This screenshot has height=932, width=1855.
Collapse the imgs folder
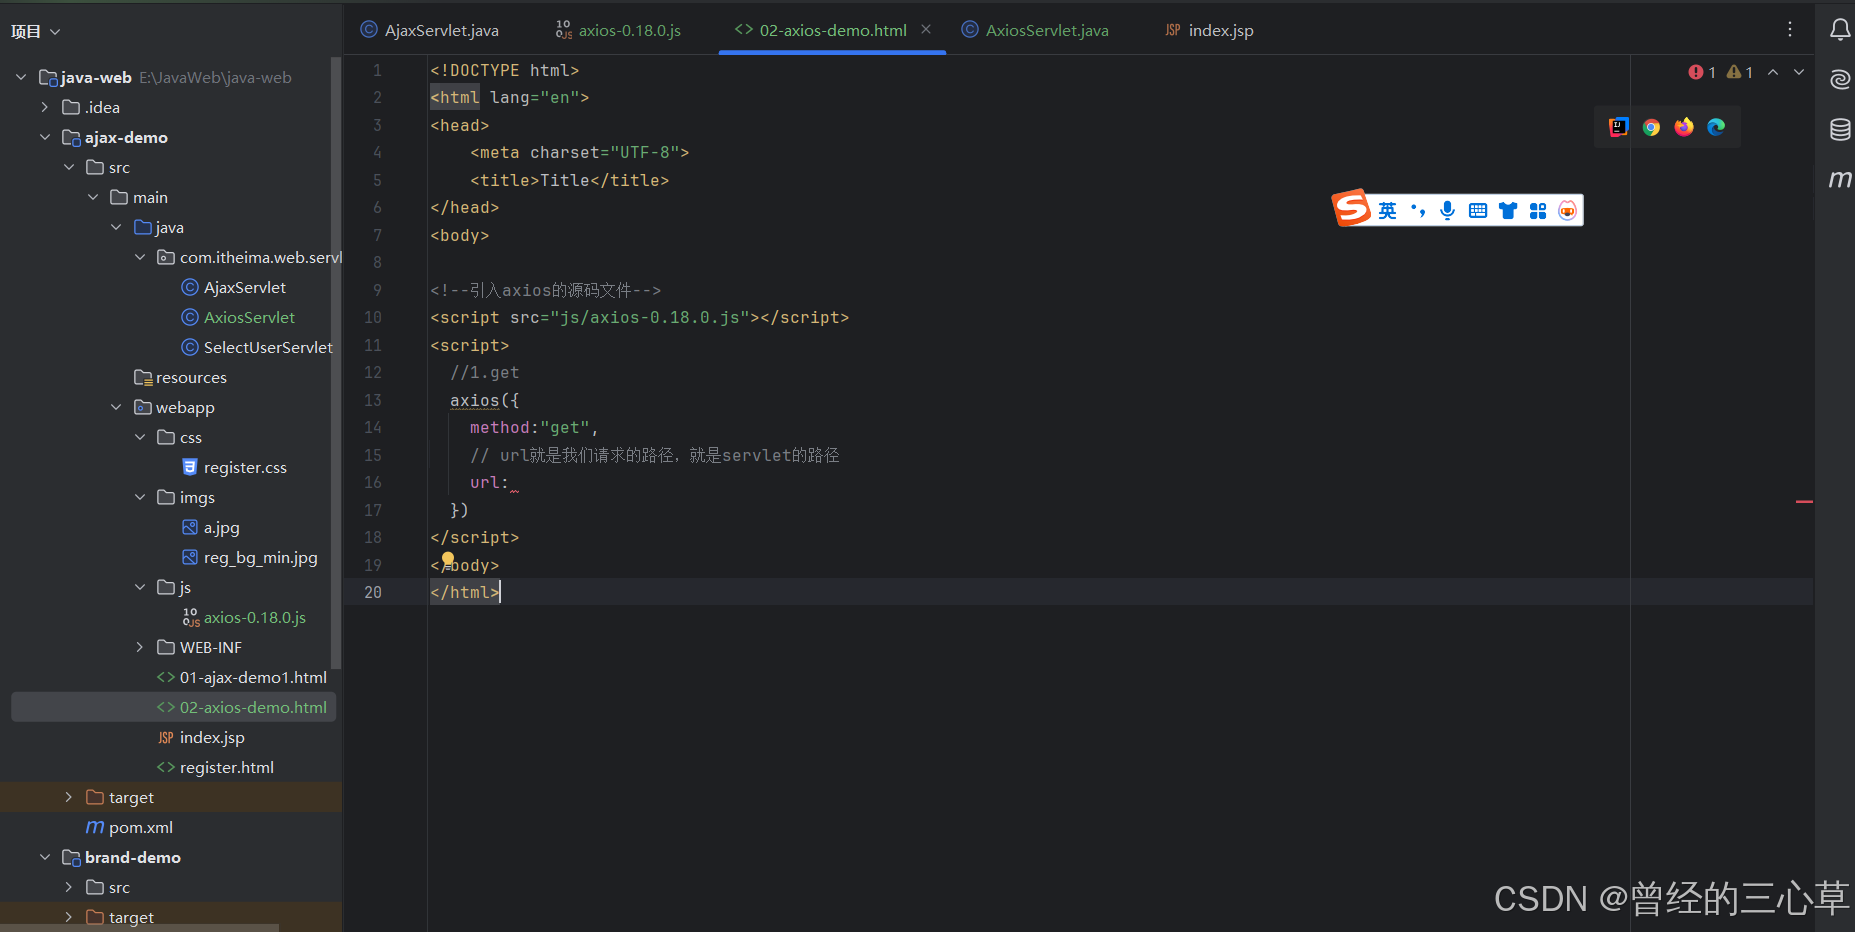pos(140,497)
